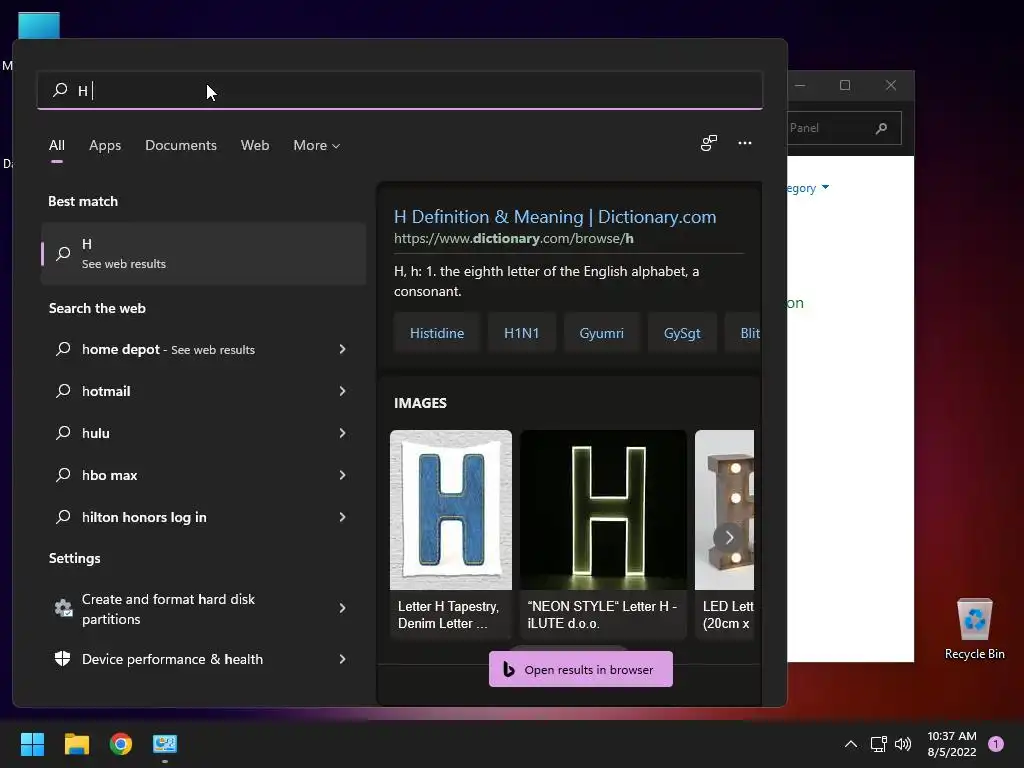Open Category view dropdown in Control Panel
Image resolution: width=1024 pixels, height=768 pixels.
click(808, 188)
